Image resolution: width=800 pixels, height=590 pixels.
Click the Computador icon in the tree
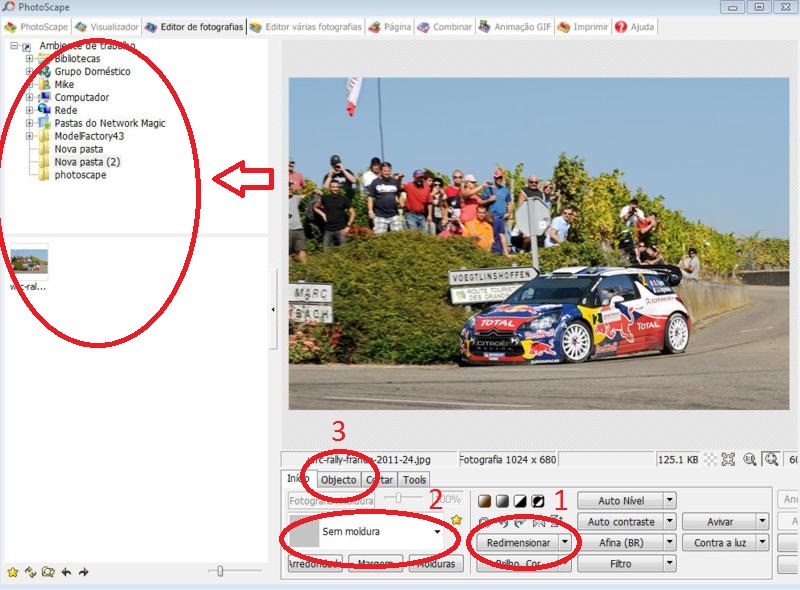click(x=45, y=97)
